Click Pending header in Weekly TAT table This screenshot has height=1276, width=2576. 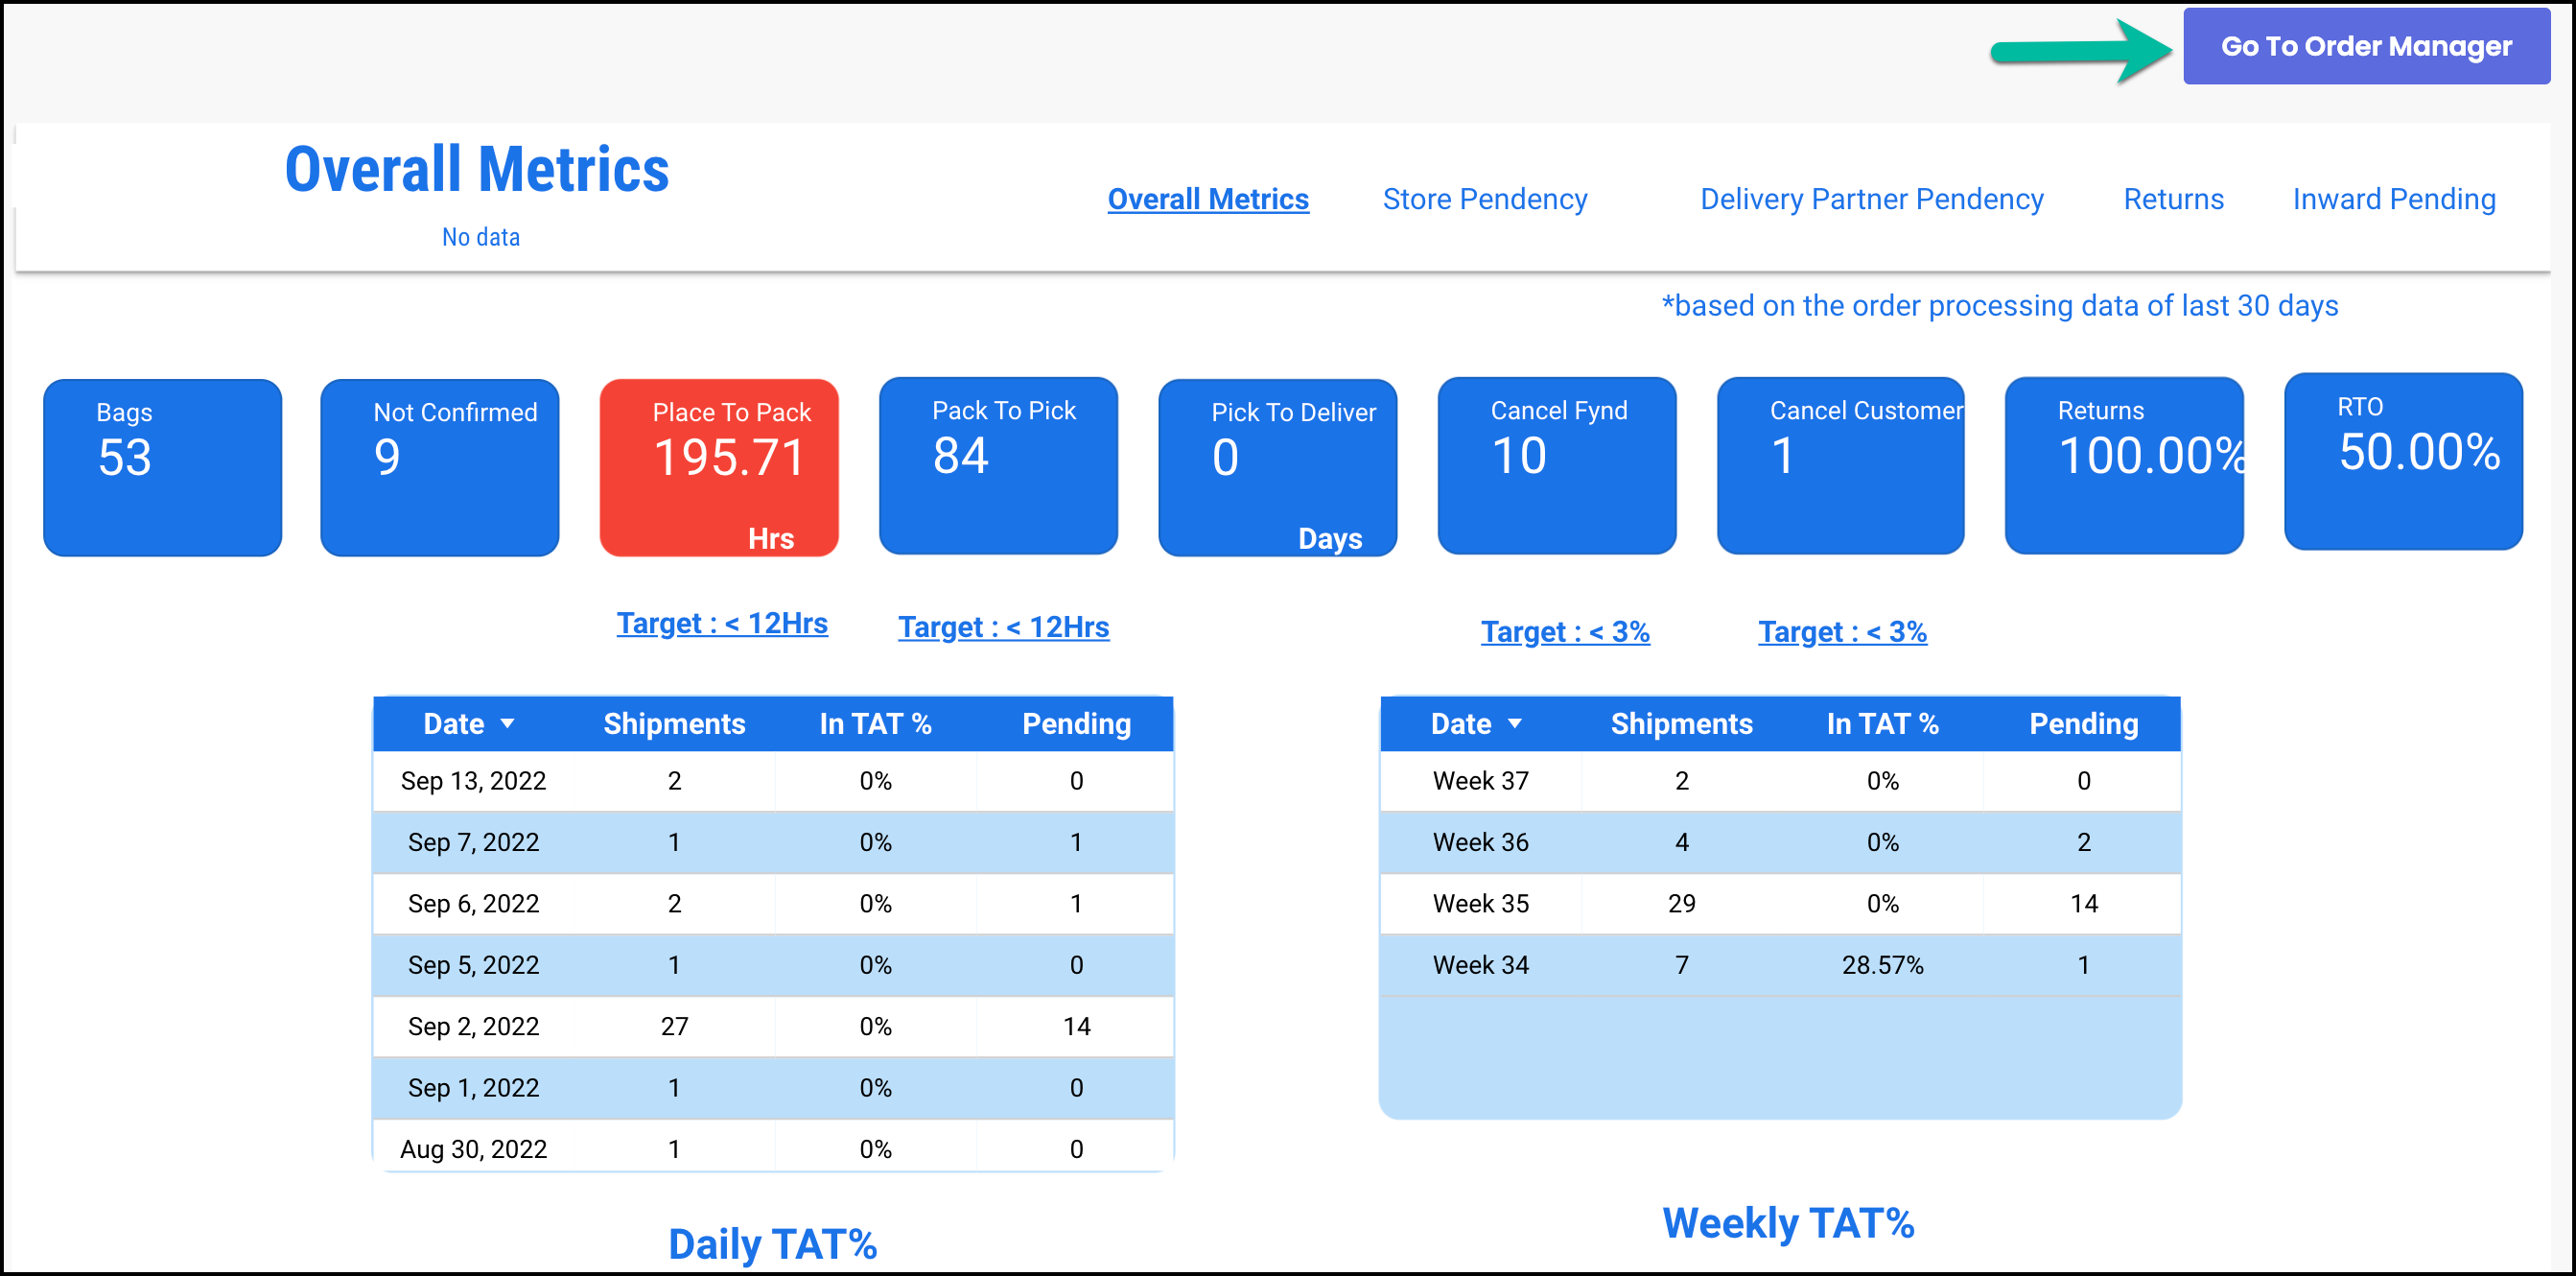[x=2083, y=723]
